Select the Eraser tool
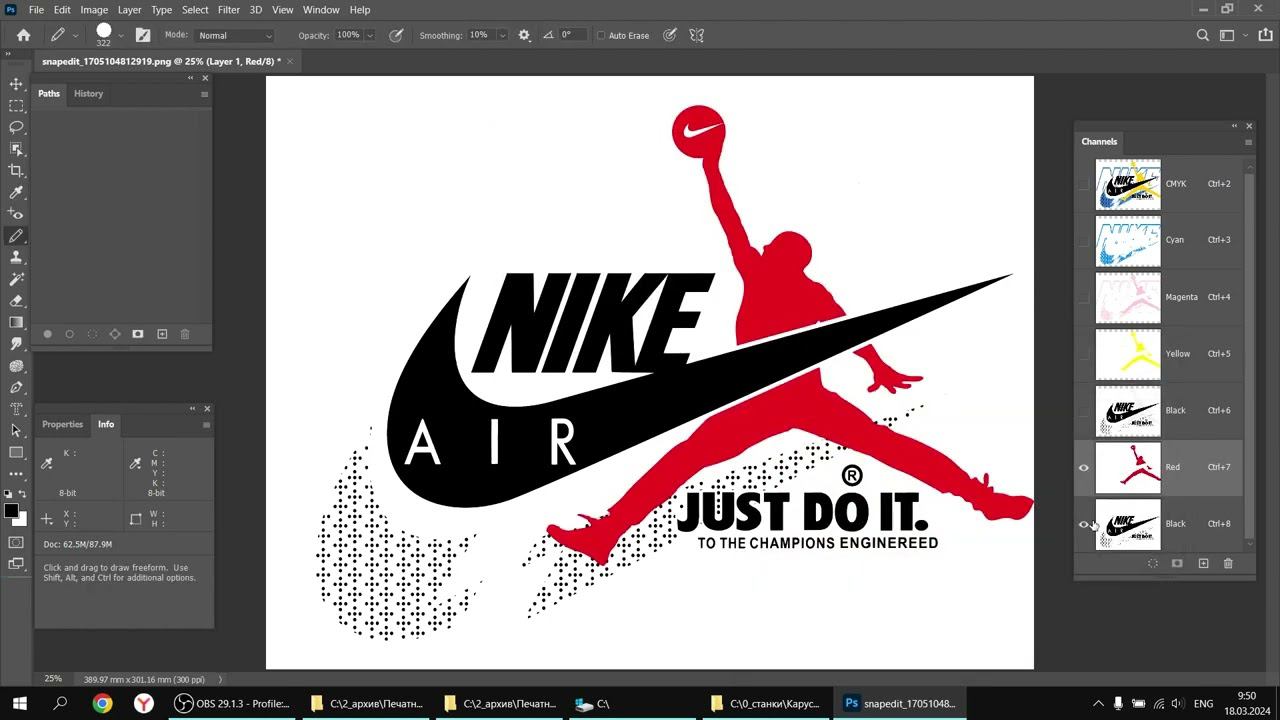 click(x=16, y=301)
